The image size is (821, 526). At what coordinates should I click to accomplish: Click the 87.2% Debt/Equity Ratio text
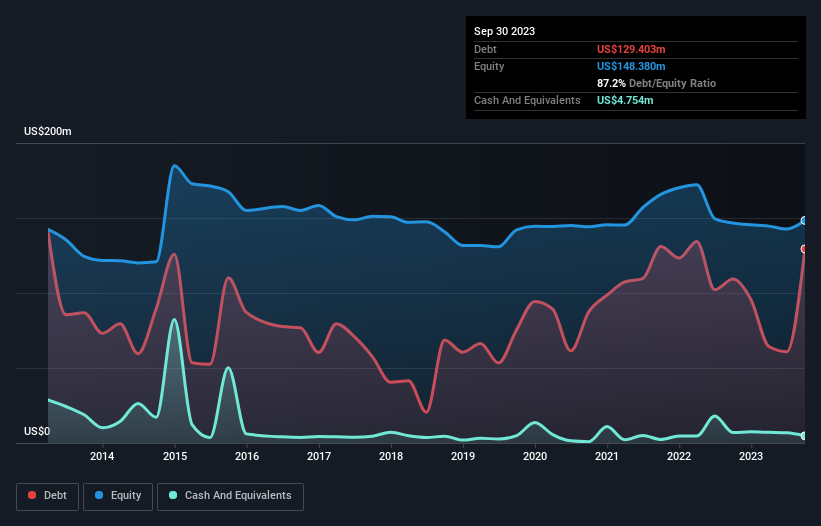click(x=656, y=83)
